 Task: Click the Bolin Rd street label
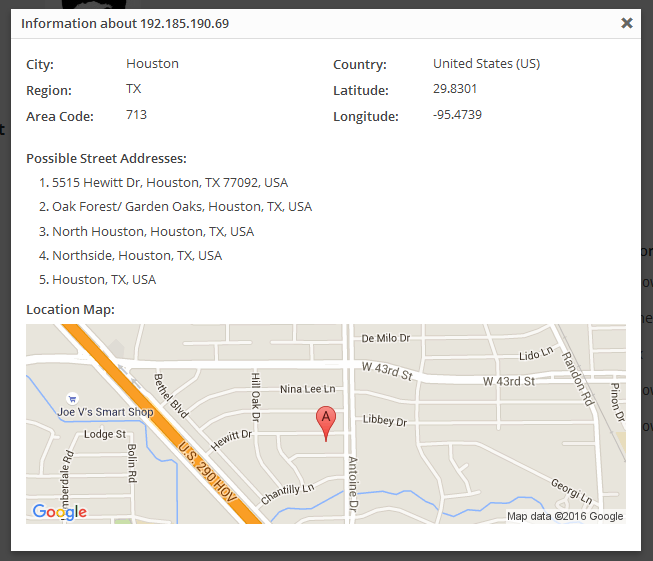(132, 463)
